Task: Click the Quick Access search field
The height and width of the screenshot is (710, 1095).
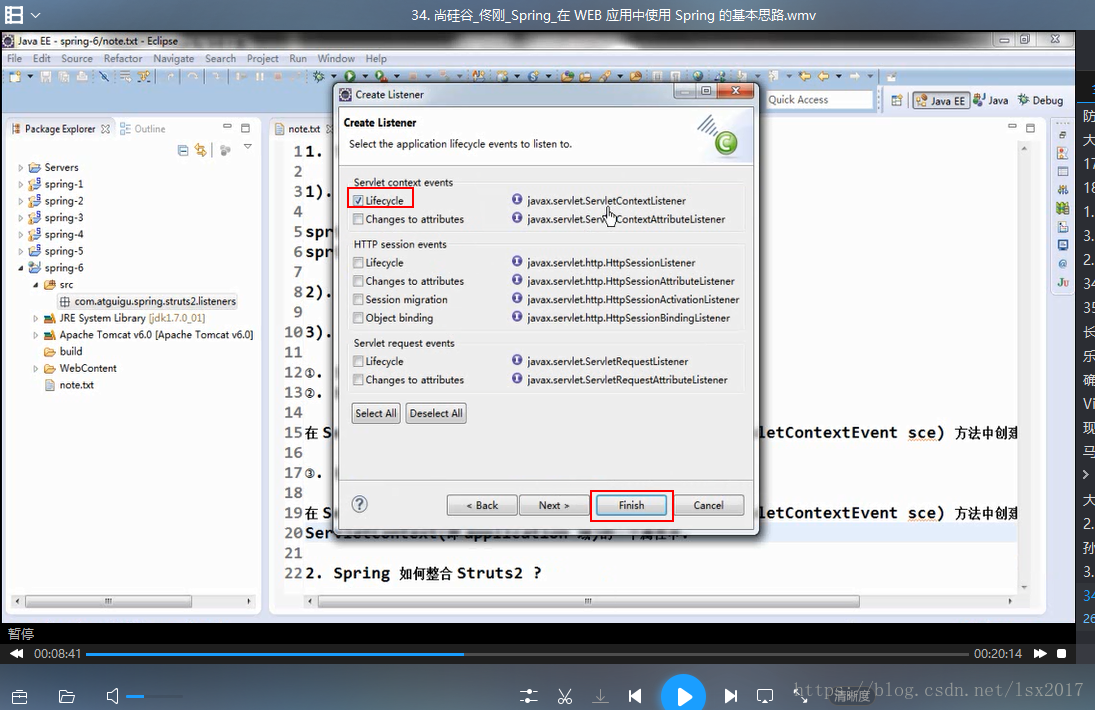Action: [x=820, y=100]
